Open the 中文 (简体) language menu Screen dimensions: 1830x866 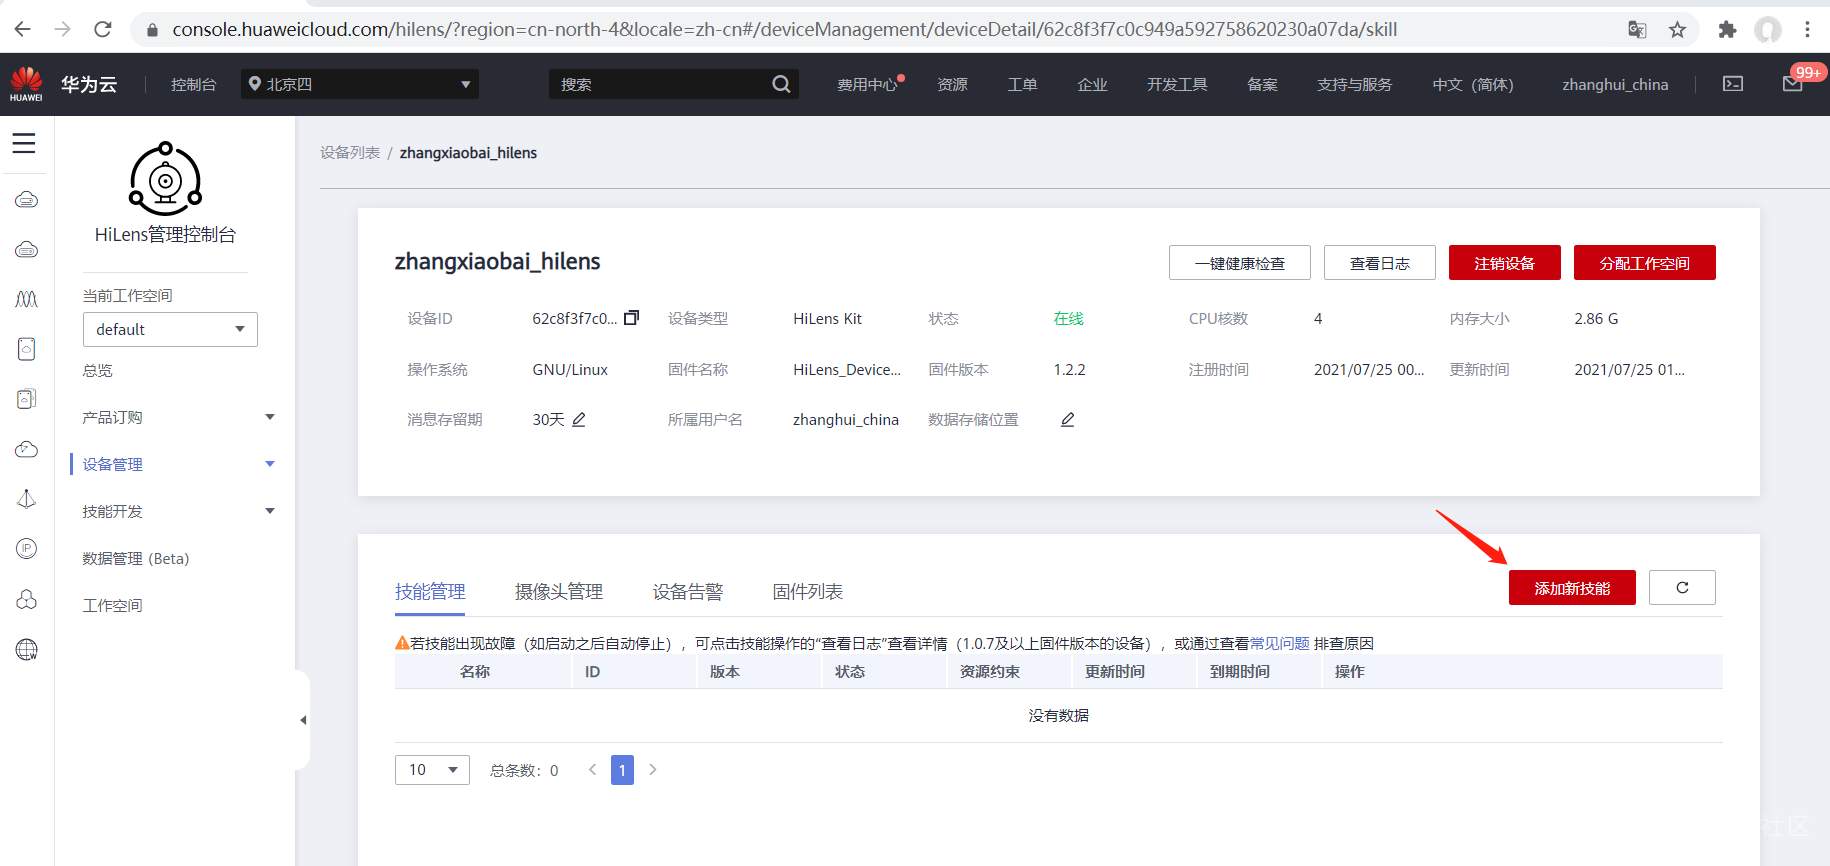1473,84
